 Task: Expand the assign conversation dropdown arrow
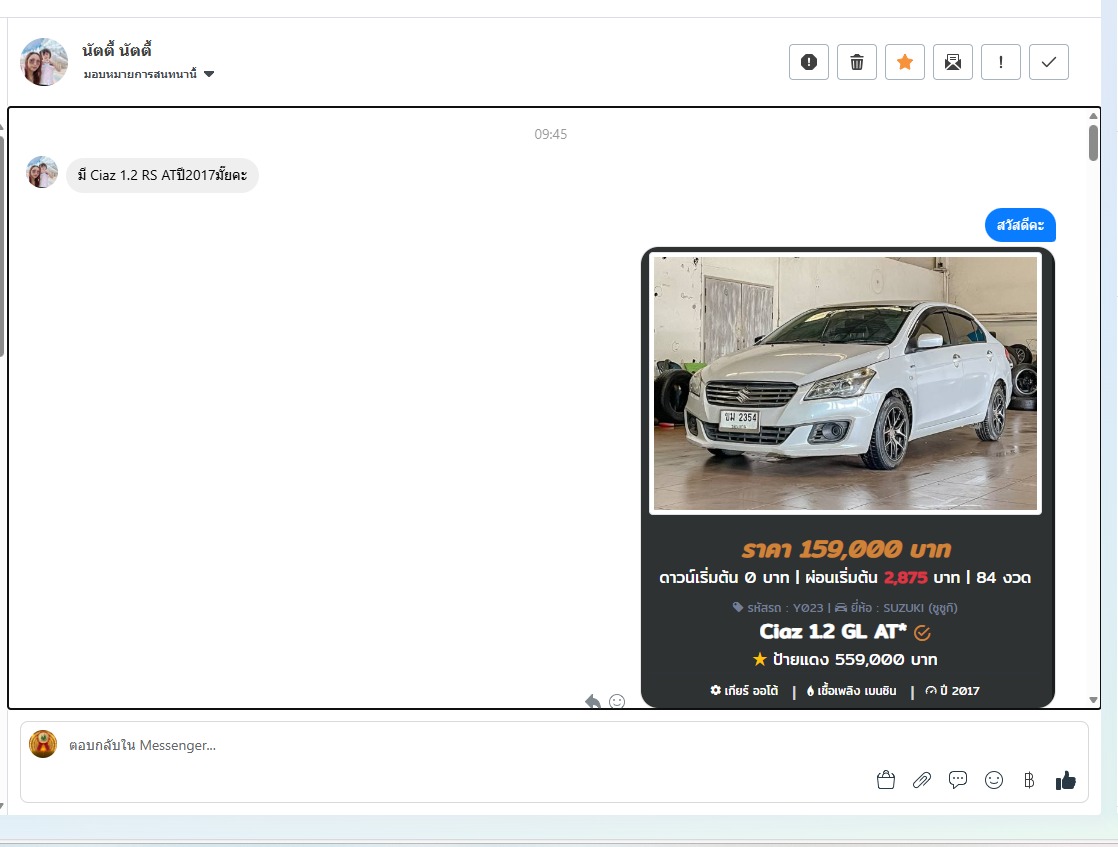click(x=209, y=74)
